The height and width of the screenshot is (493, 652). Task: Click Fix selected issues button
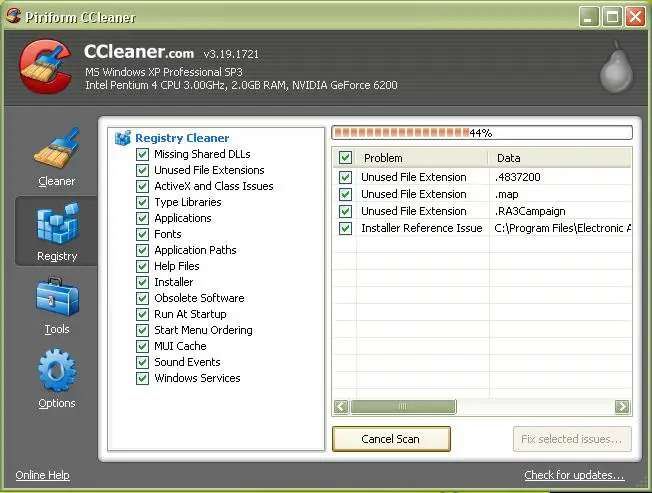572,439
